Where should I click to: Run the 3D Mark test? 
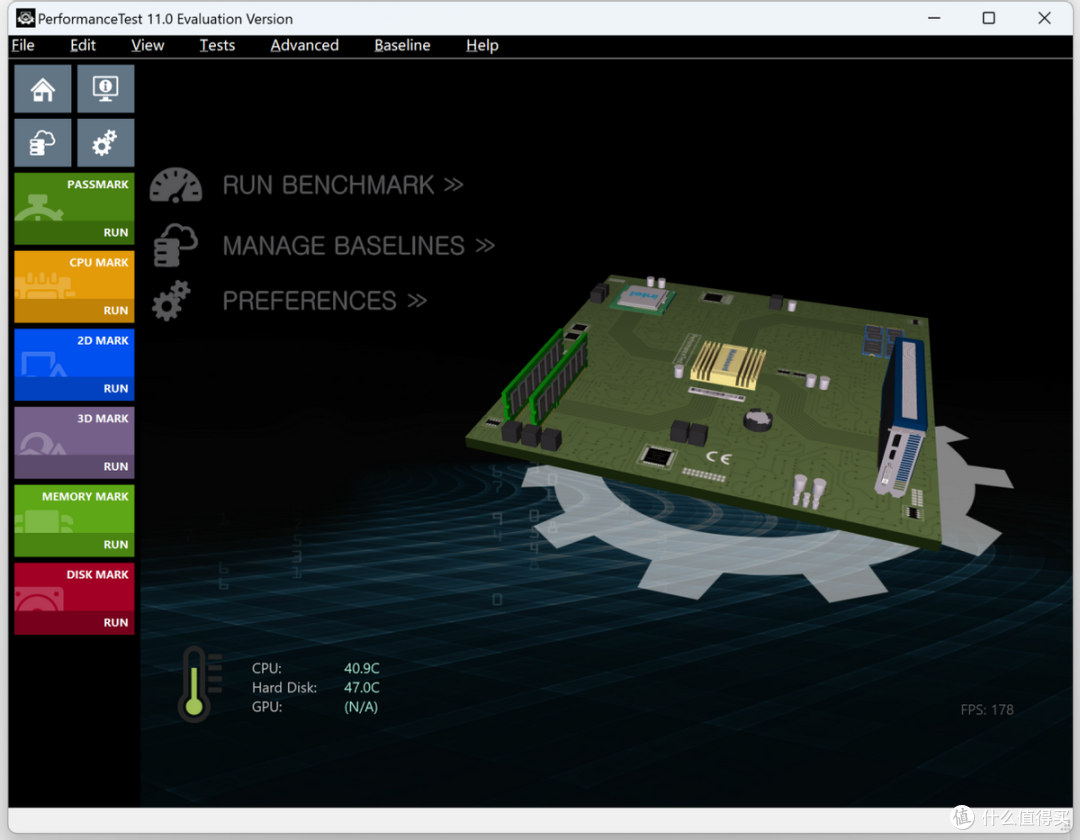click(x=74, y=466)
